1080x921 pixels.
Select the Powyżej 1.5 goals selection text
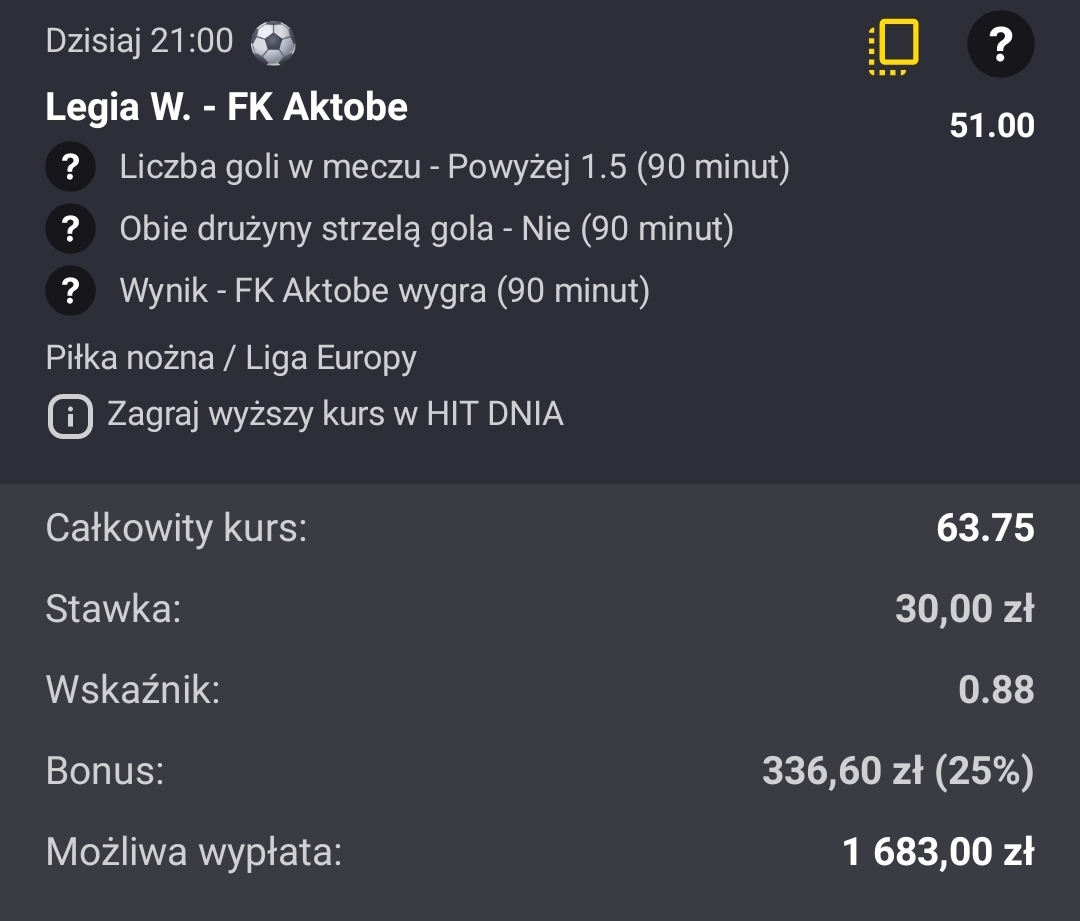coord(454,167)
